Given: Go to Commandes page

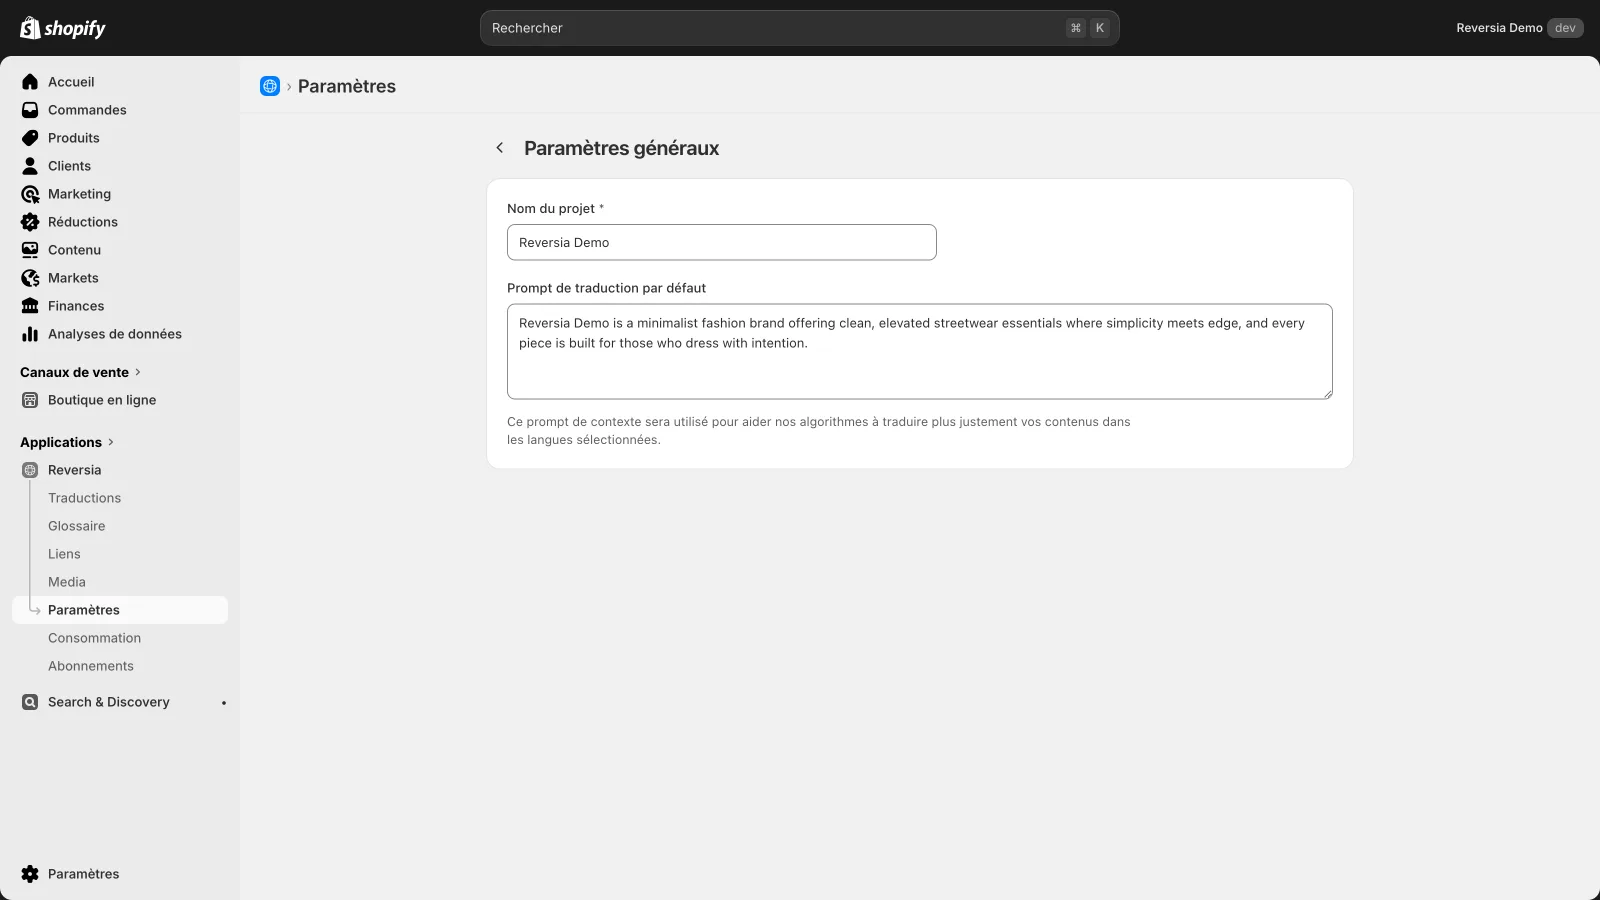Looking at the screenshot, I should (x=87, y=110).
